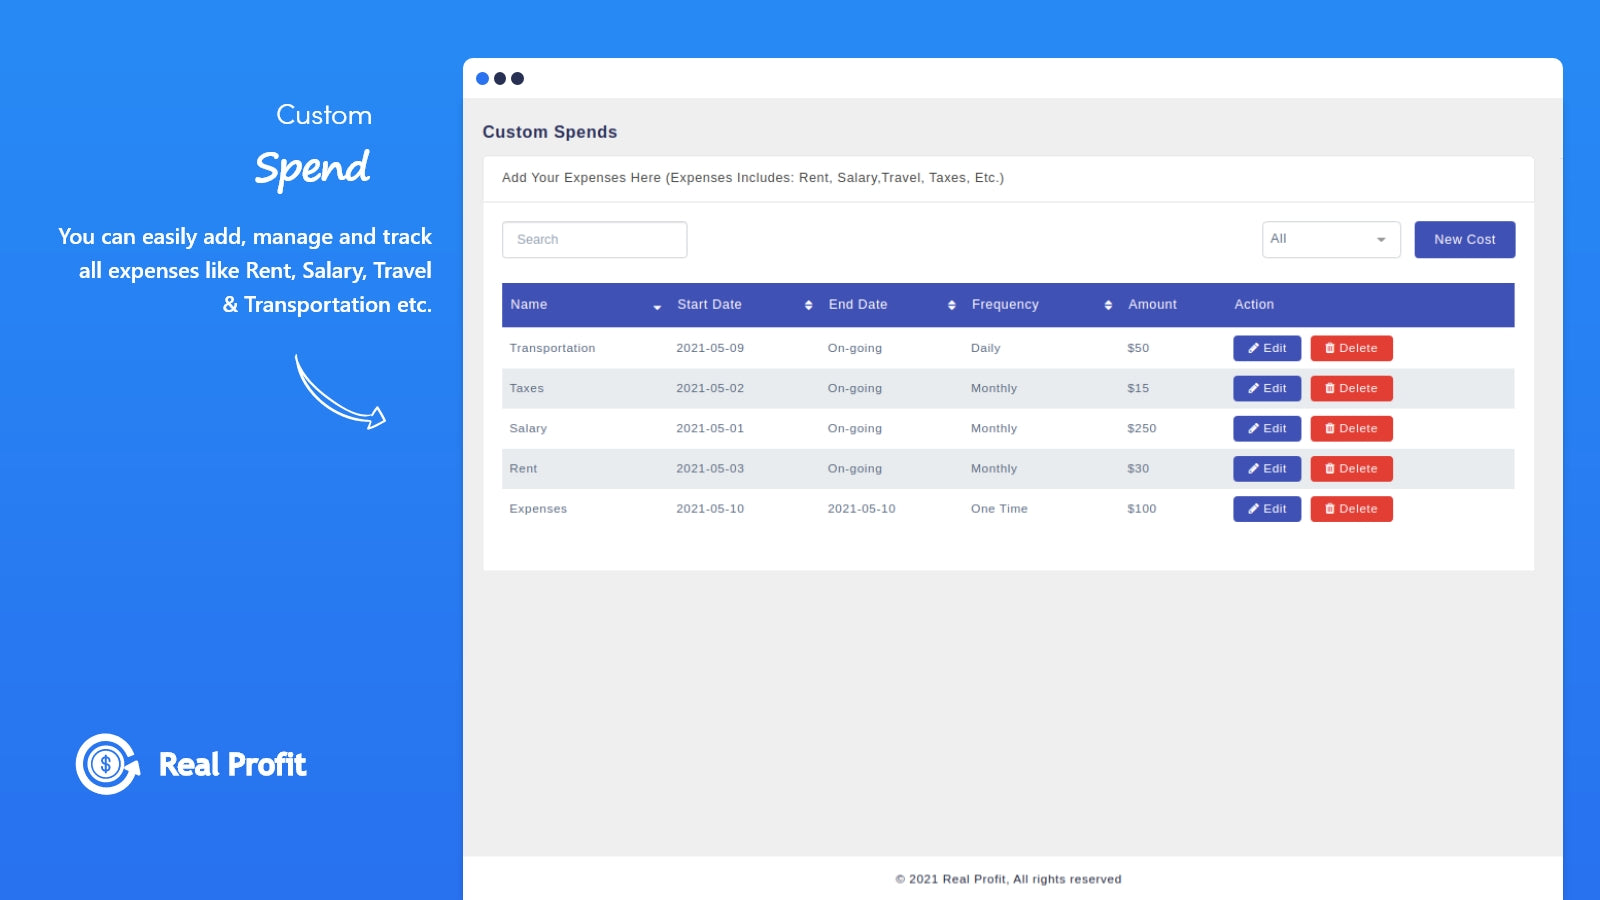Edit the Salary expense
Screen dimensions: 1600x900
pos(1266,428)
